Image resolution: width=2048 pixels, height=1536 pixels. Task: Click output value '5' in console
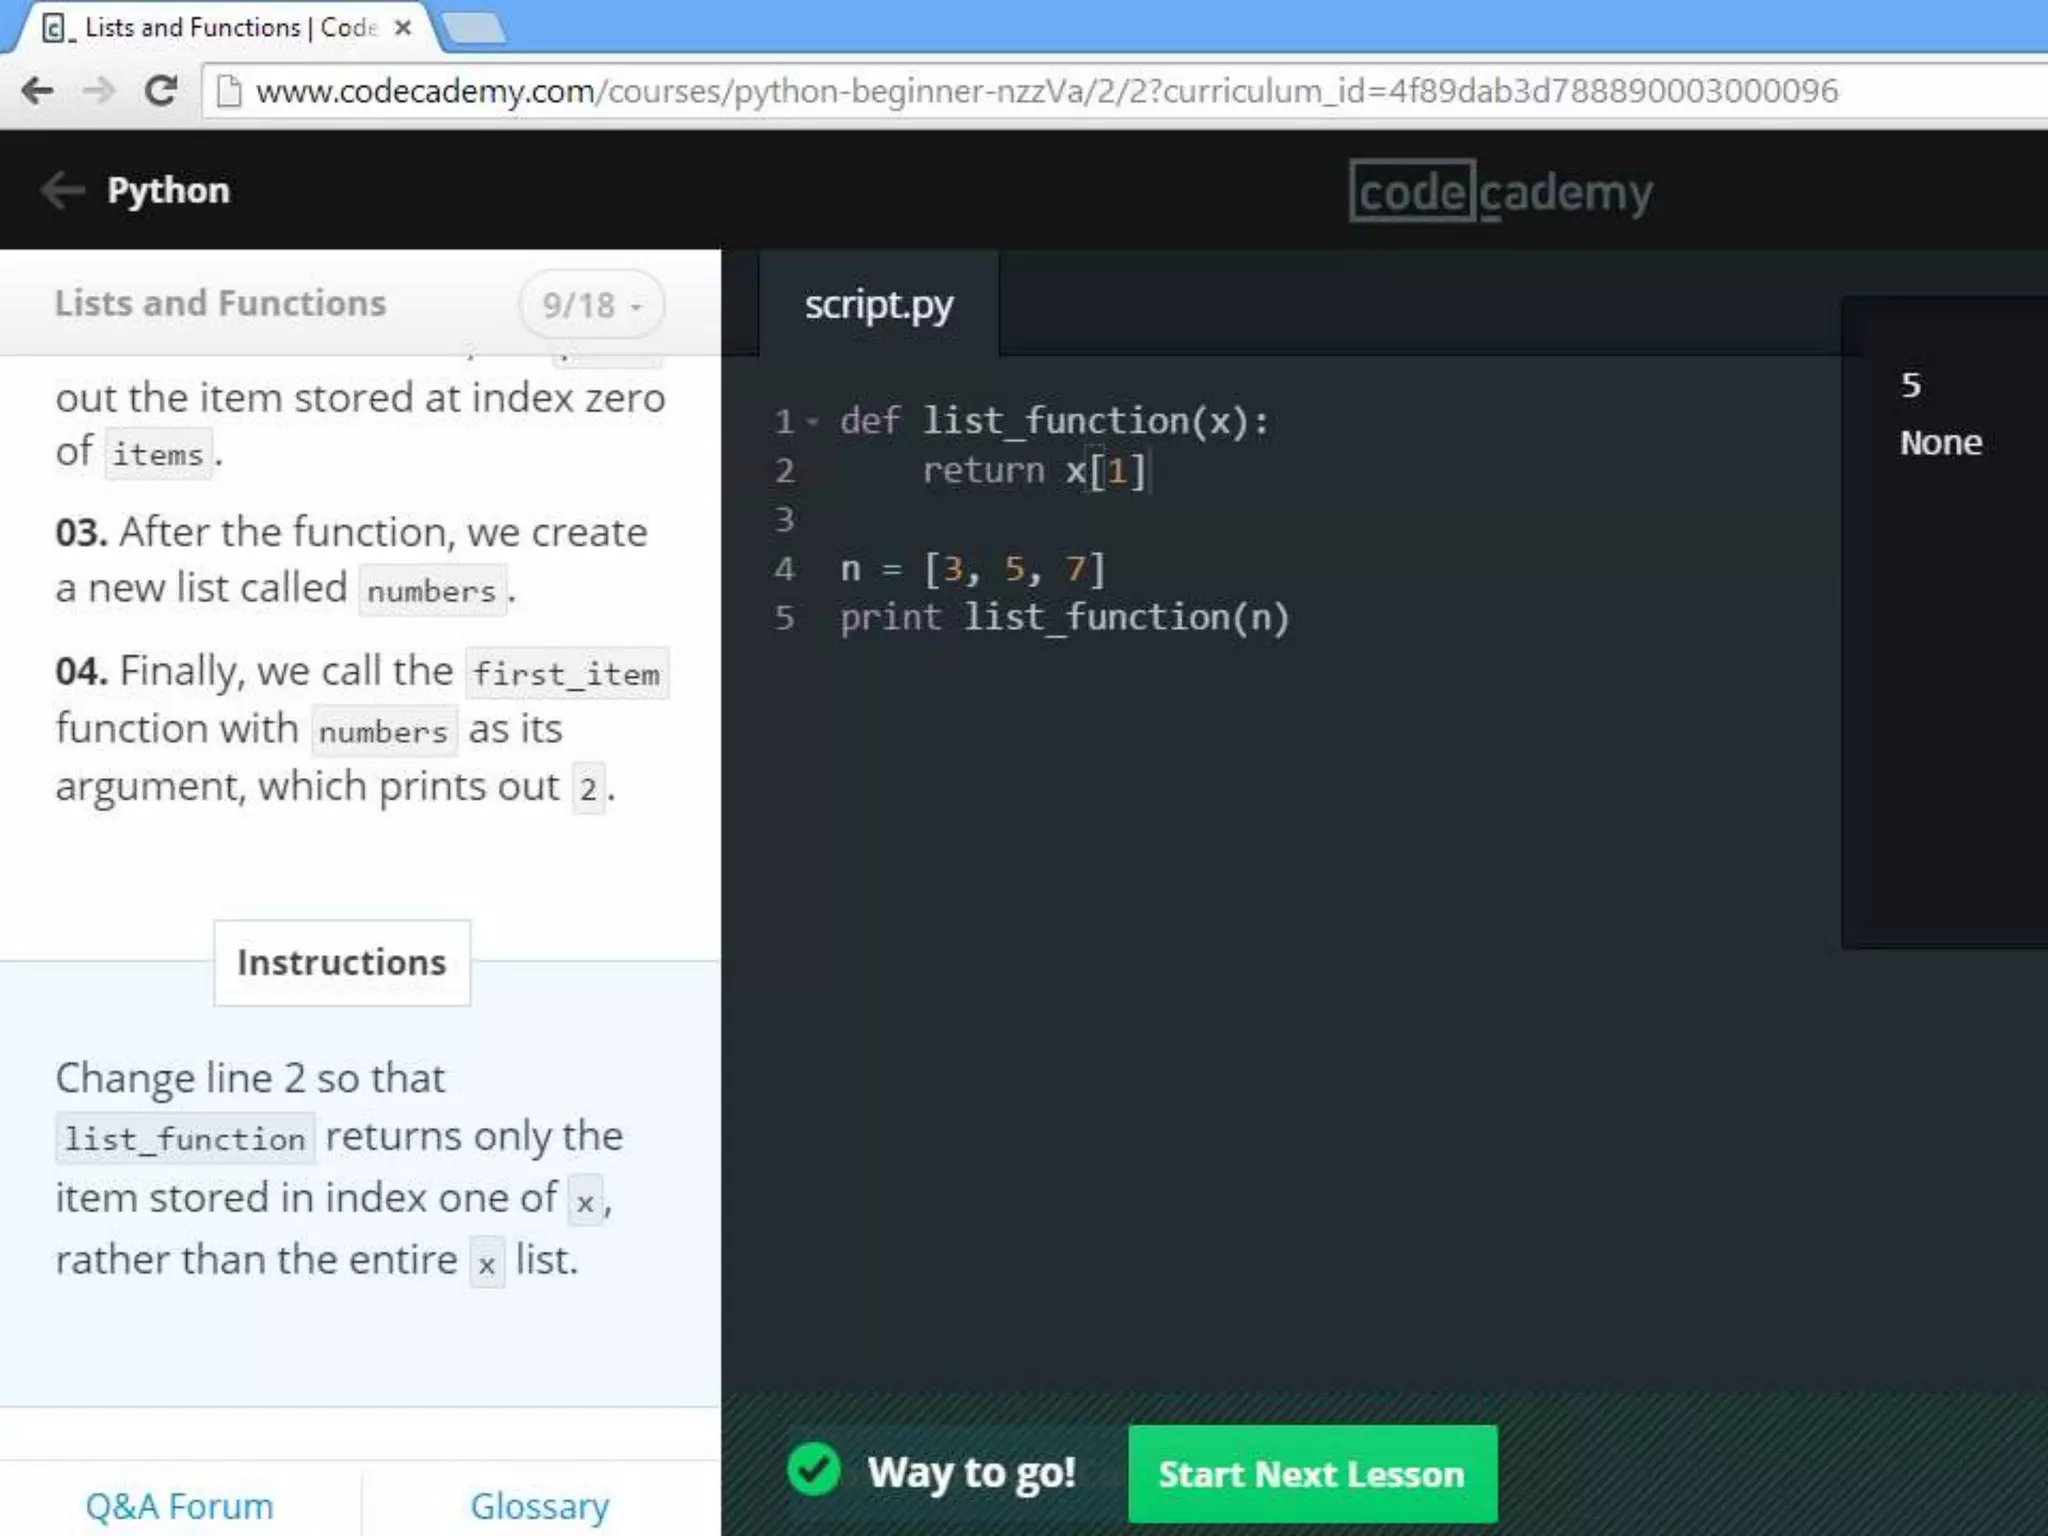1911,385
